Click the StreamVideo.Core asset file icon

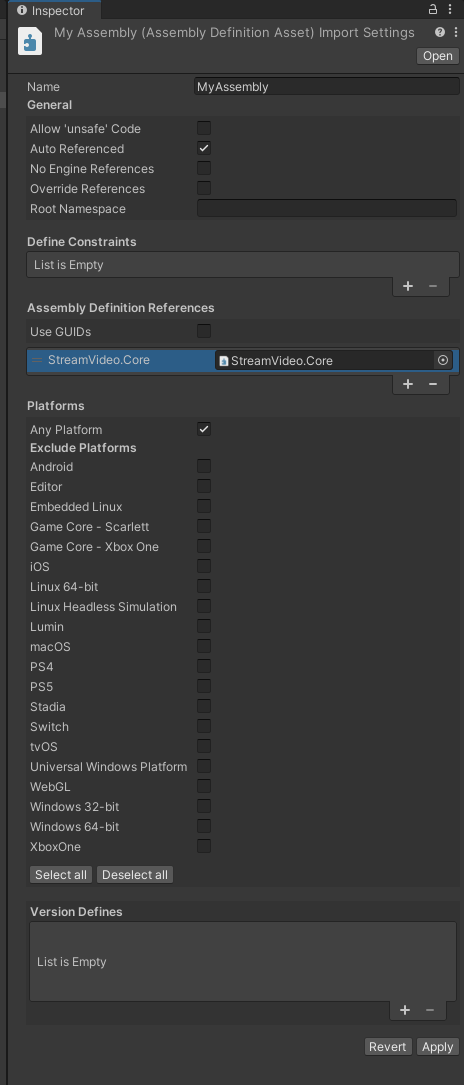(x=223, y=361)
